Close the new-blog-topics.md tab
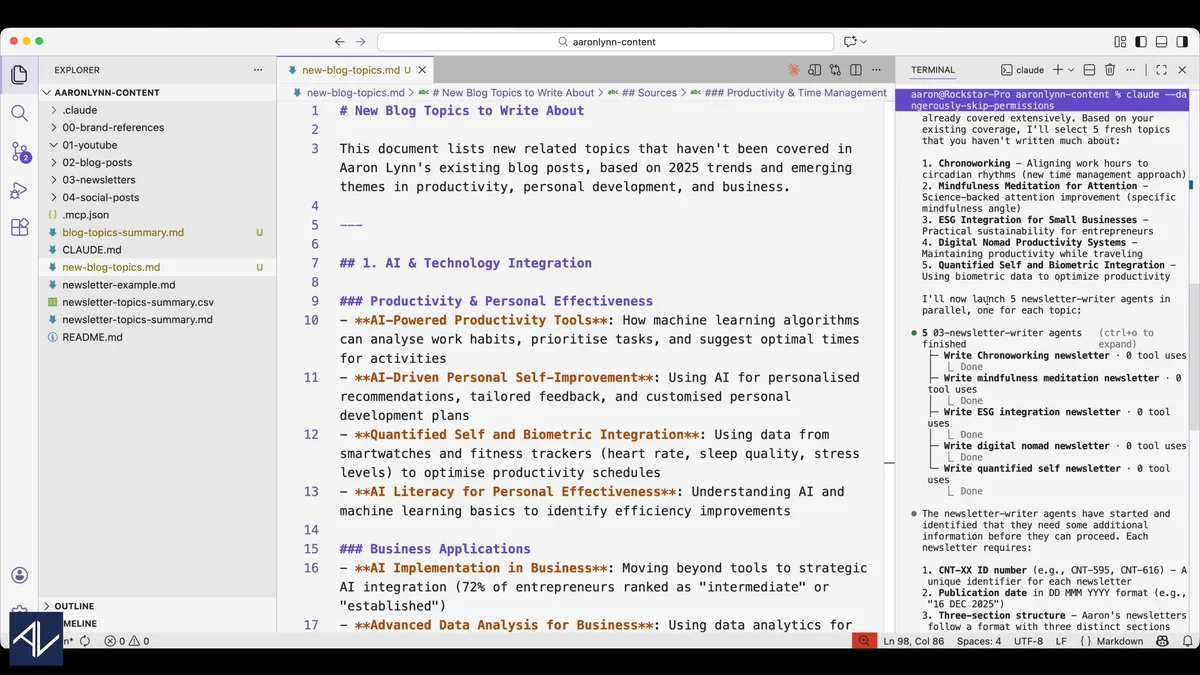The image size is (1200, 675). tap(423, 71)
